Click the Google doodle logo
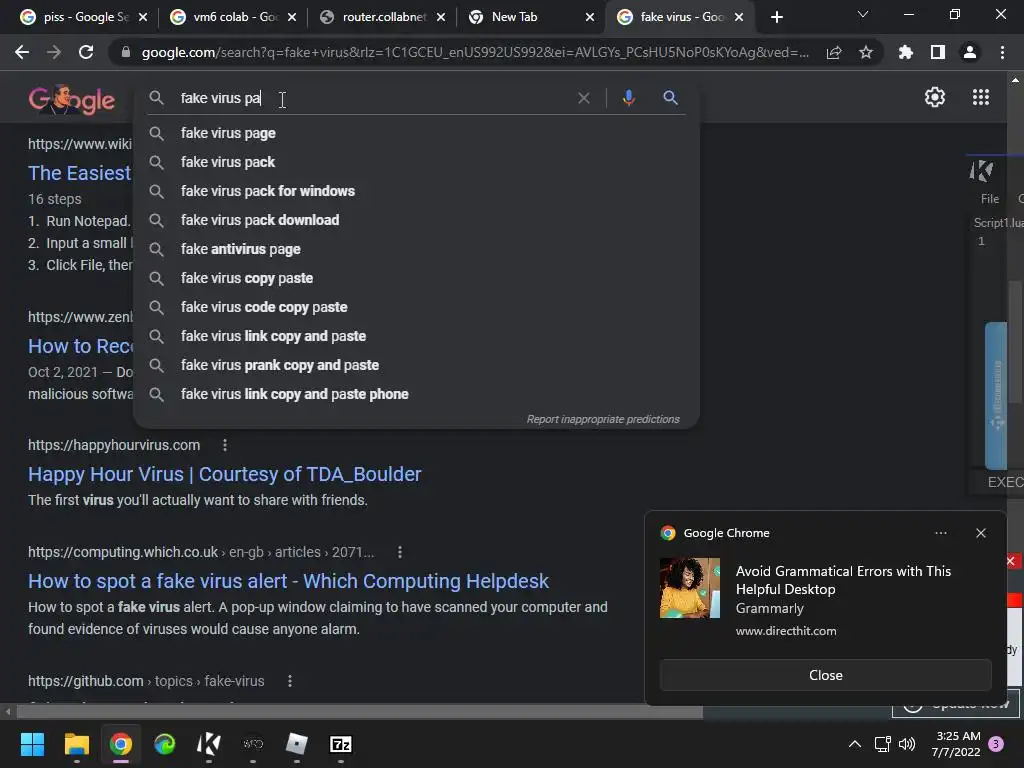Image resolution: width=1024 pixels, height=768 pixels. 72,99
